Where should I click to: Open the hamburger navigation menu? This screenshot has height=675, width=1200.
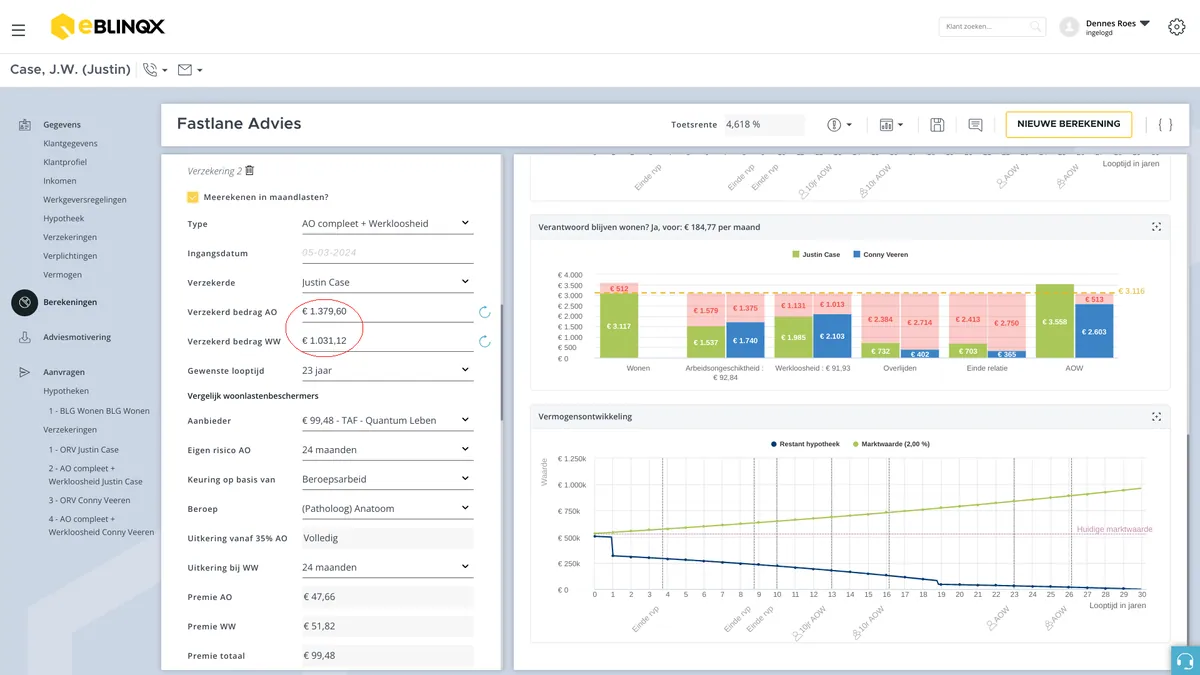click(18, 30)
